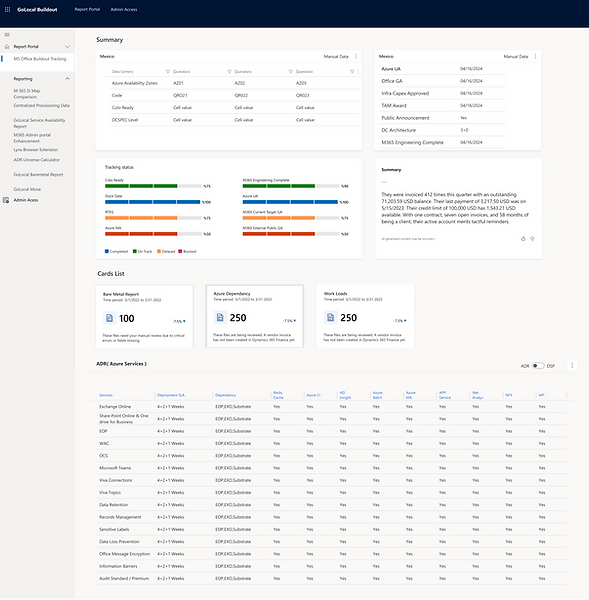589x600 pixels.
Task: Open Lynx Browser Extension item
Action: 36,150
